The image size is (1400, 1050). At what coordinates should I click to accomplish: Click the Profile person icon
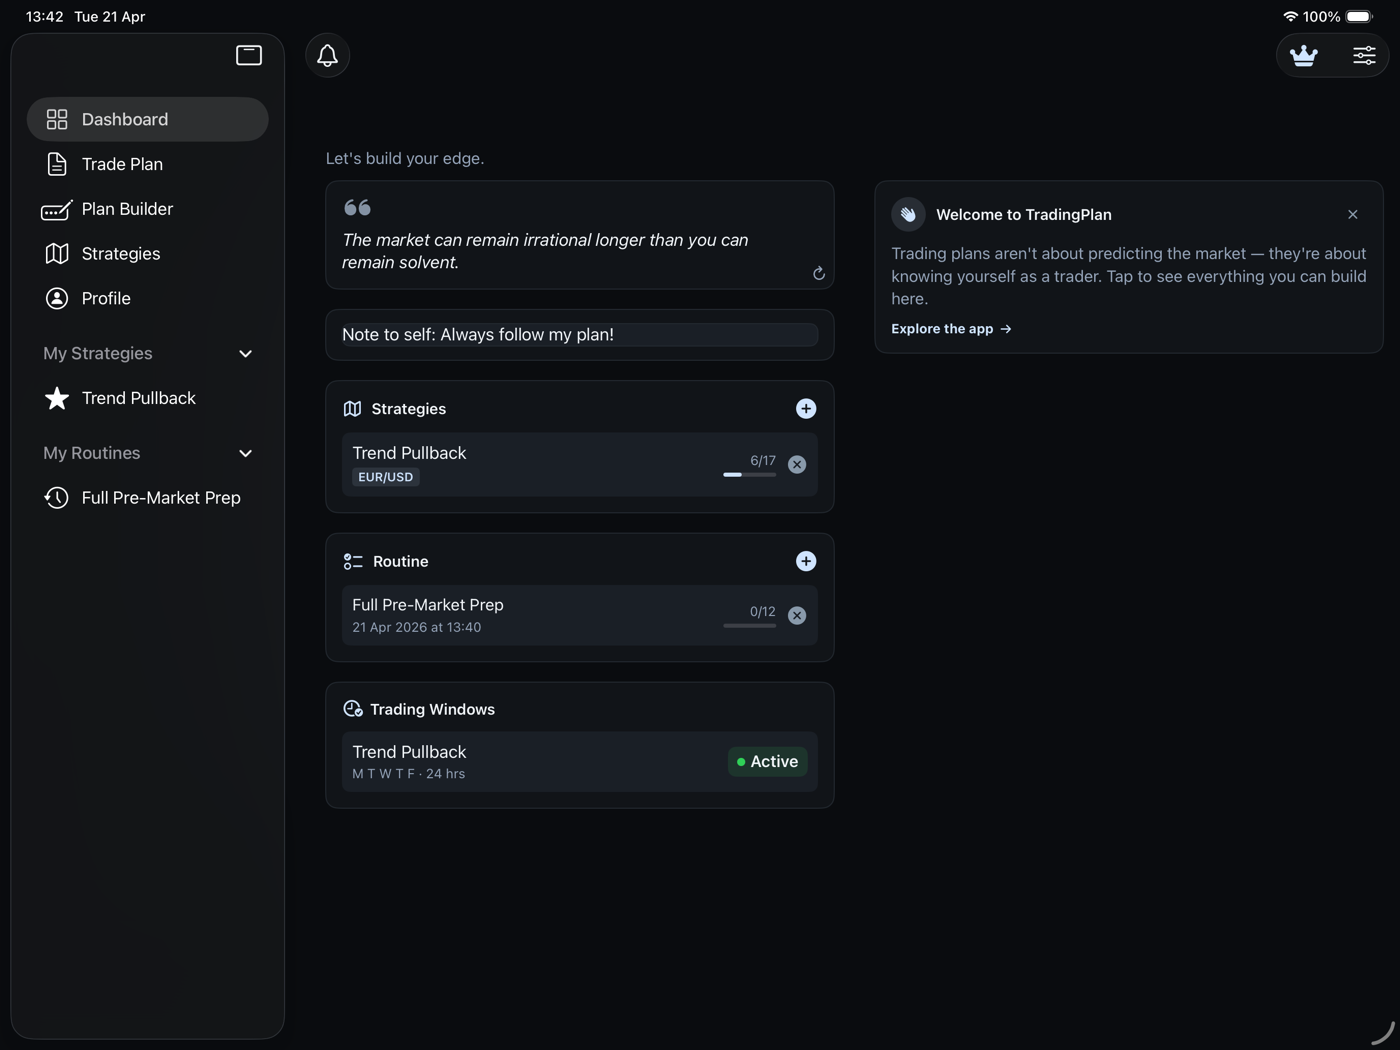(57, 298)
